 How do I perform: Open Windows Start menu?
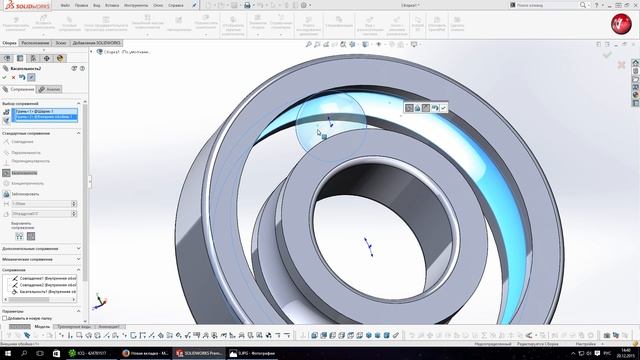click(x=7, y=353)
